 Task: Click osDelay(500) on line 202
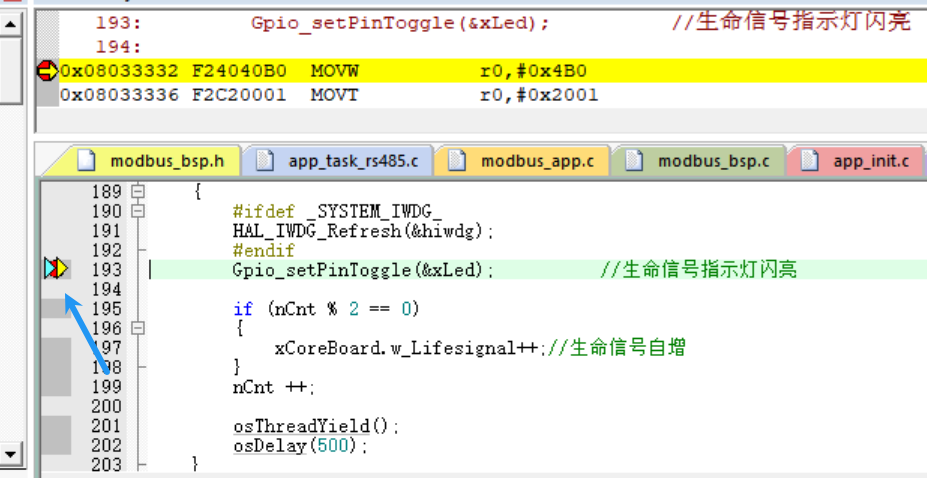tap(300, 446)
